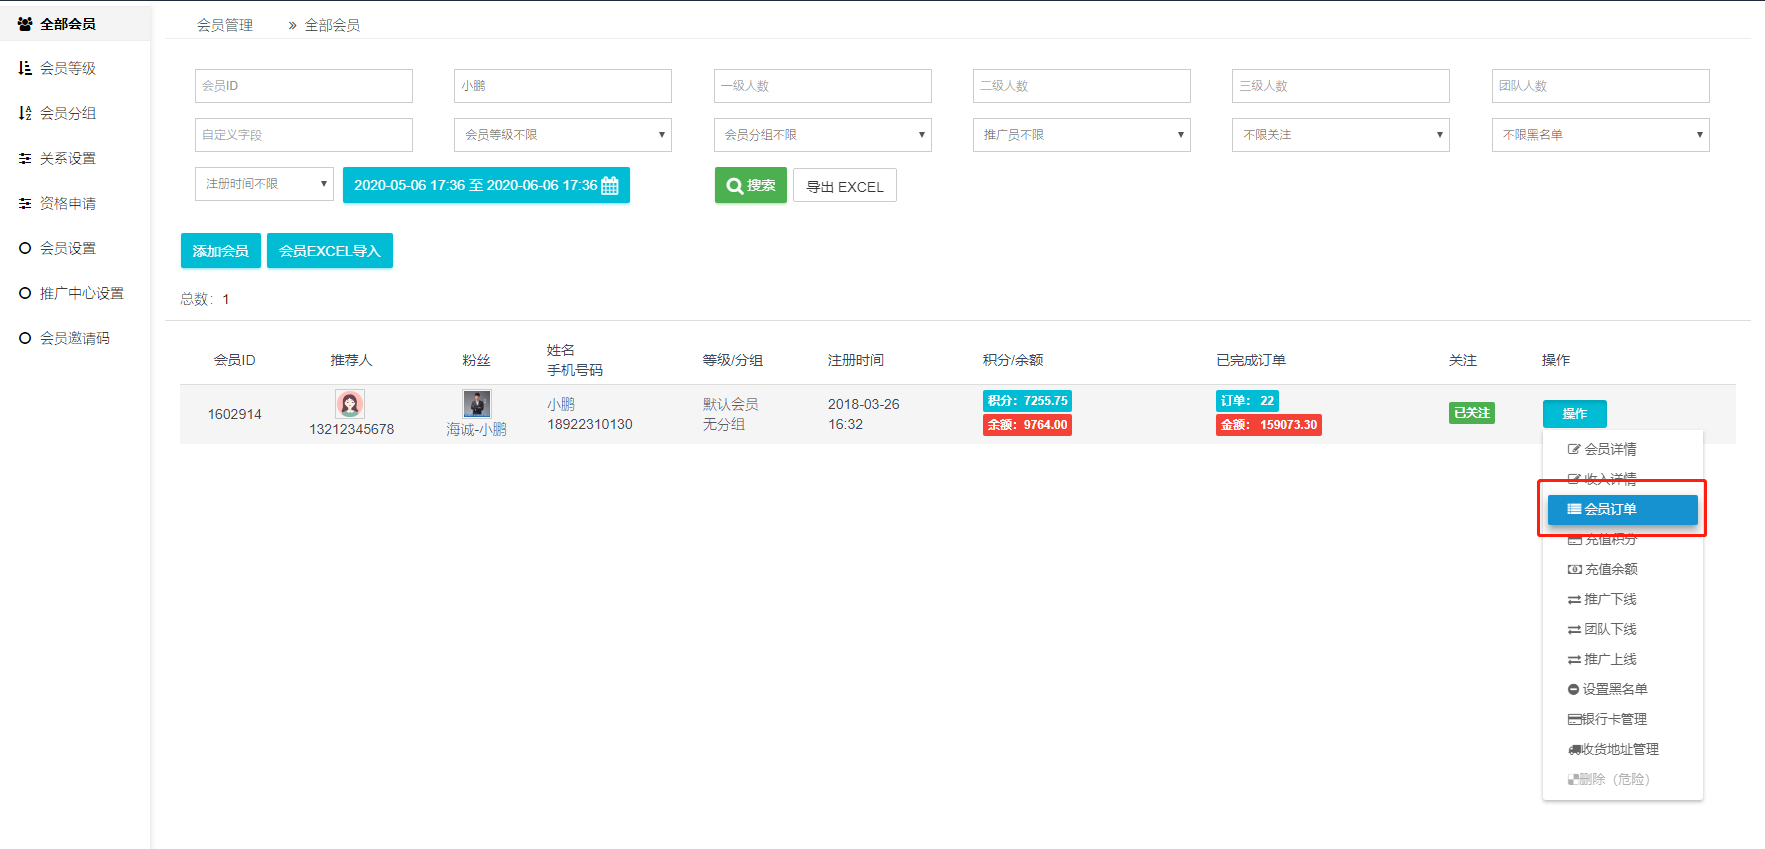This screenshot has height=849, width=1765.
Task: Choose 设置黑名单 in the action menu
Action: pos(1622,689)
